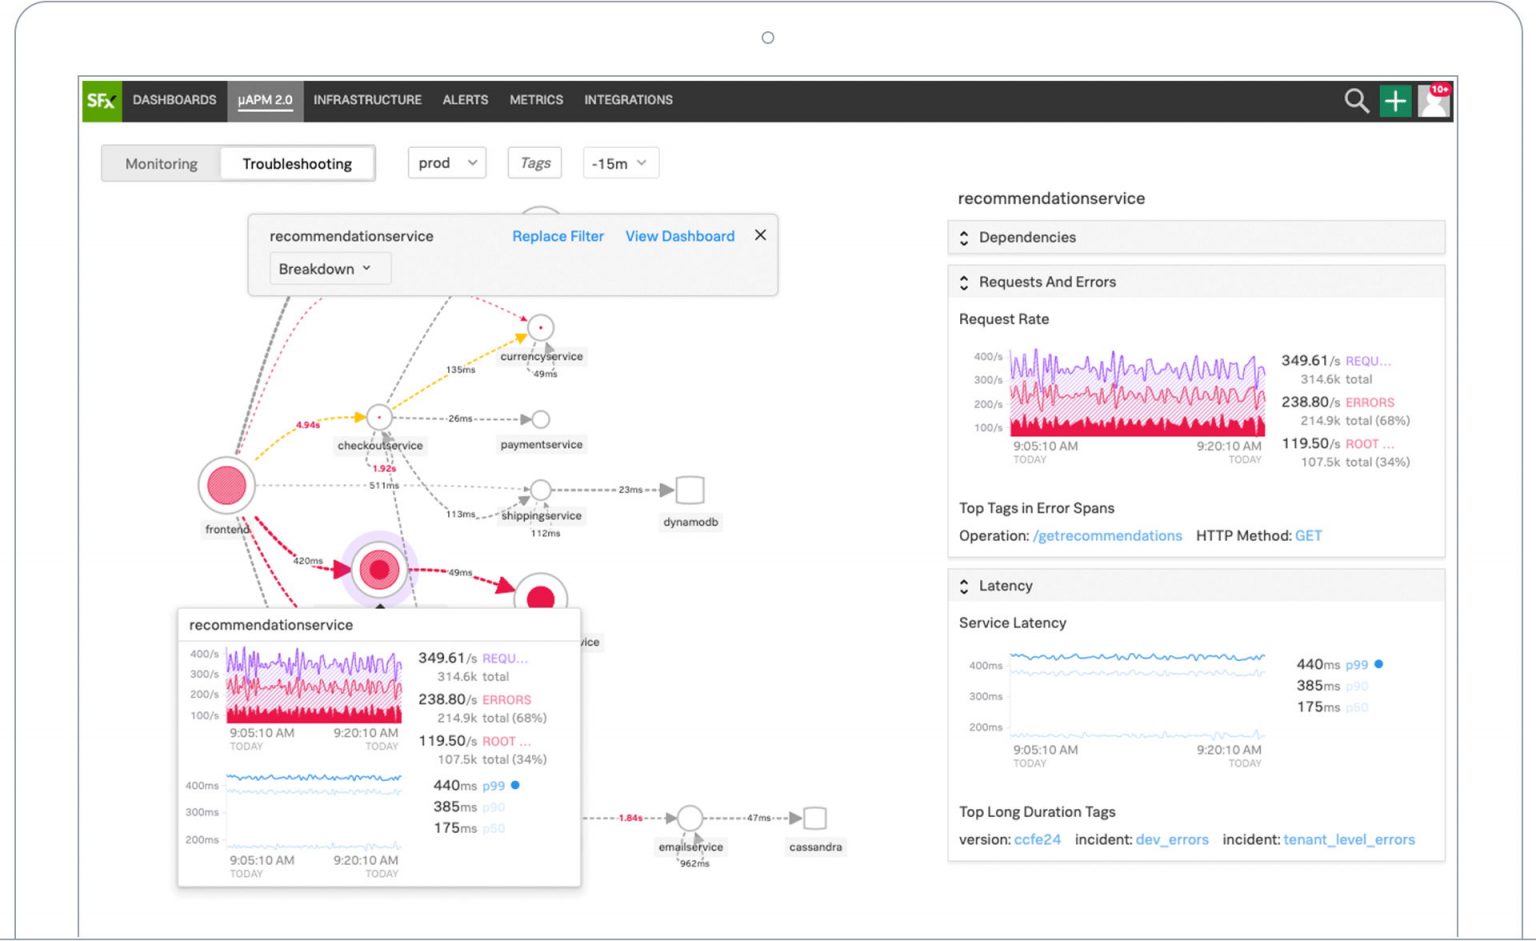Open the -15m time range selector
This screenshot has height=941, width=1536.
[620, 162]
